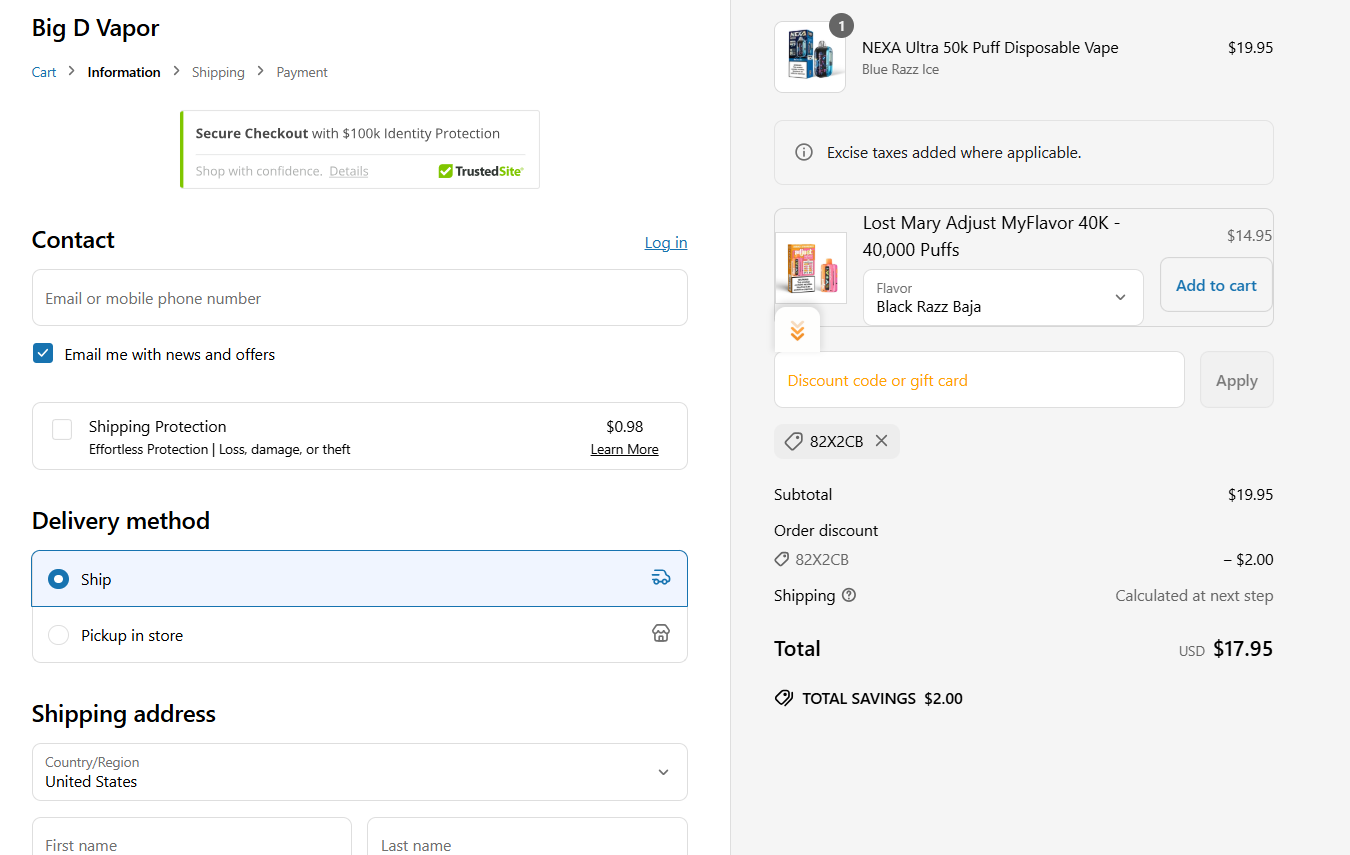Click the store icon beside Pickup in store
Viewport: 1350px width, 855px height.
(x=660, y=634)
